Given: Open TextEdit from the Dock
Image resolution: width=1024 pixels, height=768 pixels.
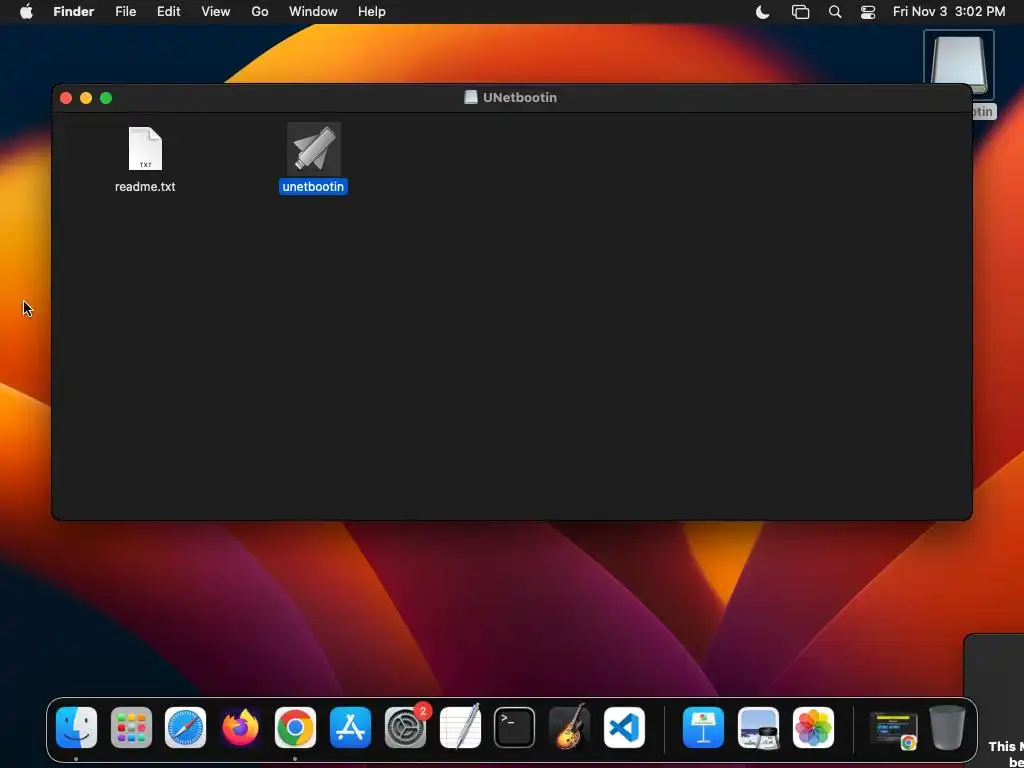Looking at the screenshot, I should (460, 728).
